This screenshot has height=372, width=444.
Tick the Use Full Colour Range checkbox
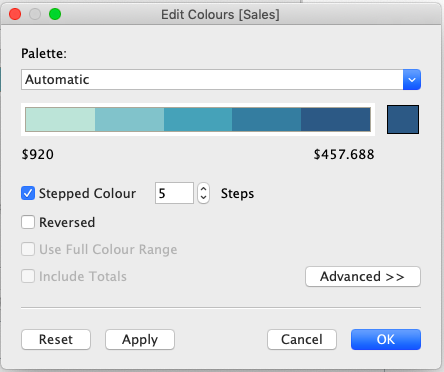pyautogui.click(x=28, y=249)
